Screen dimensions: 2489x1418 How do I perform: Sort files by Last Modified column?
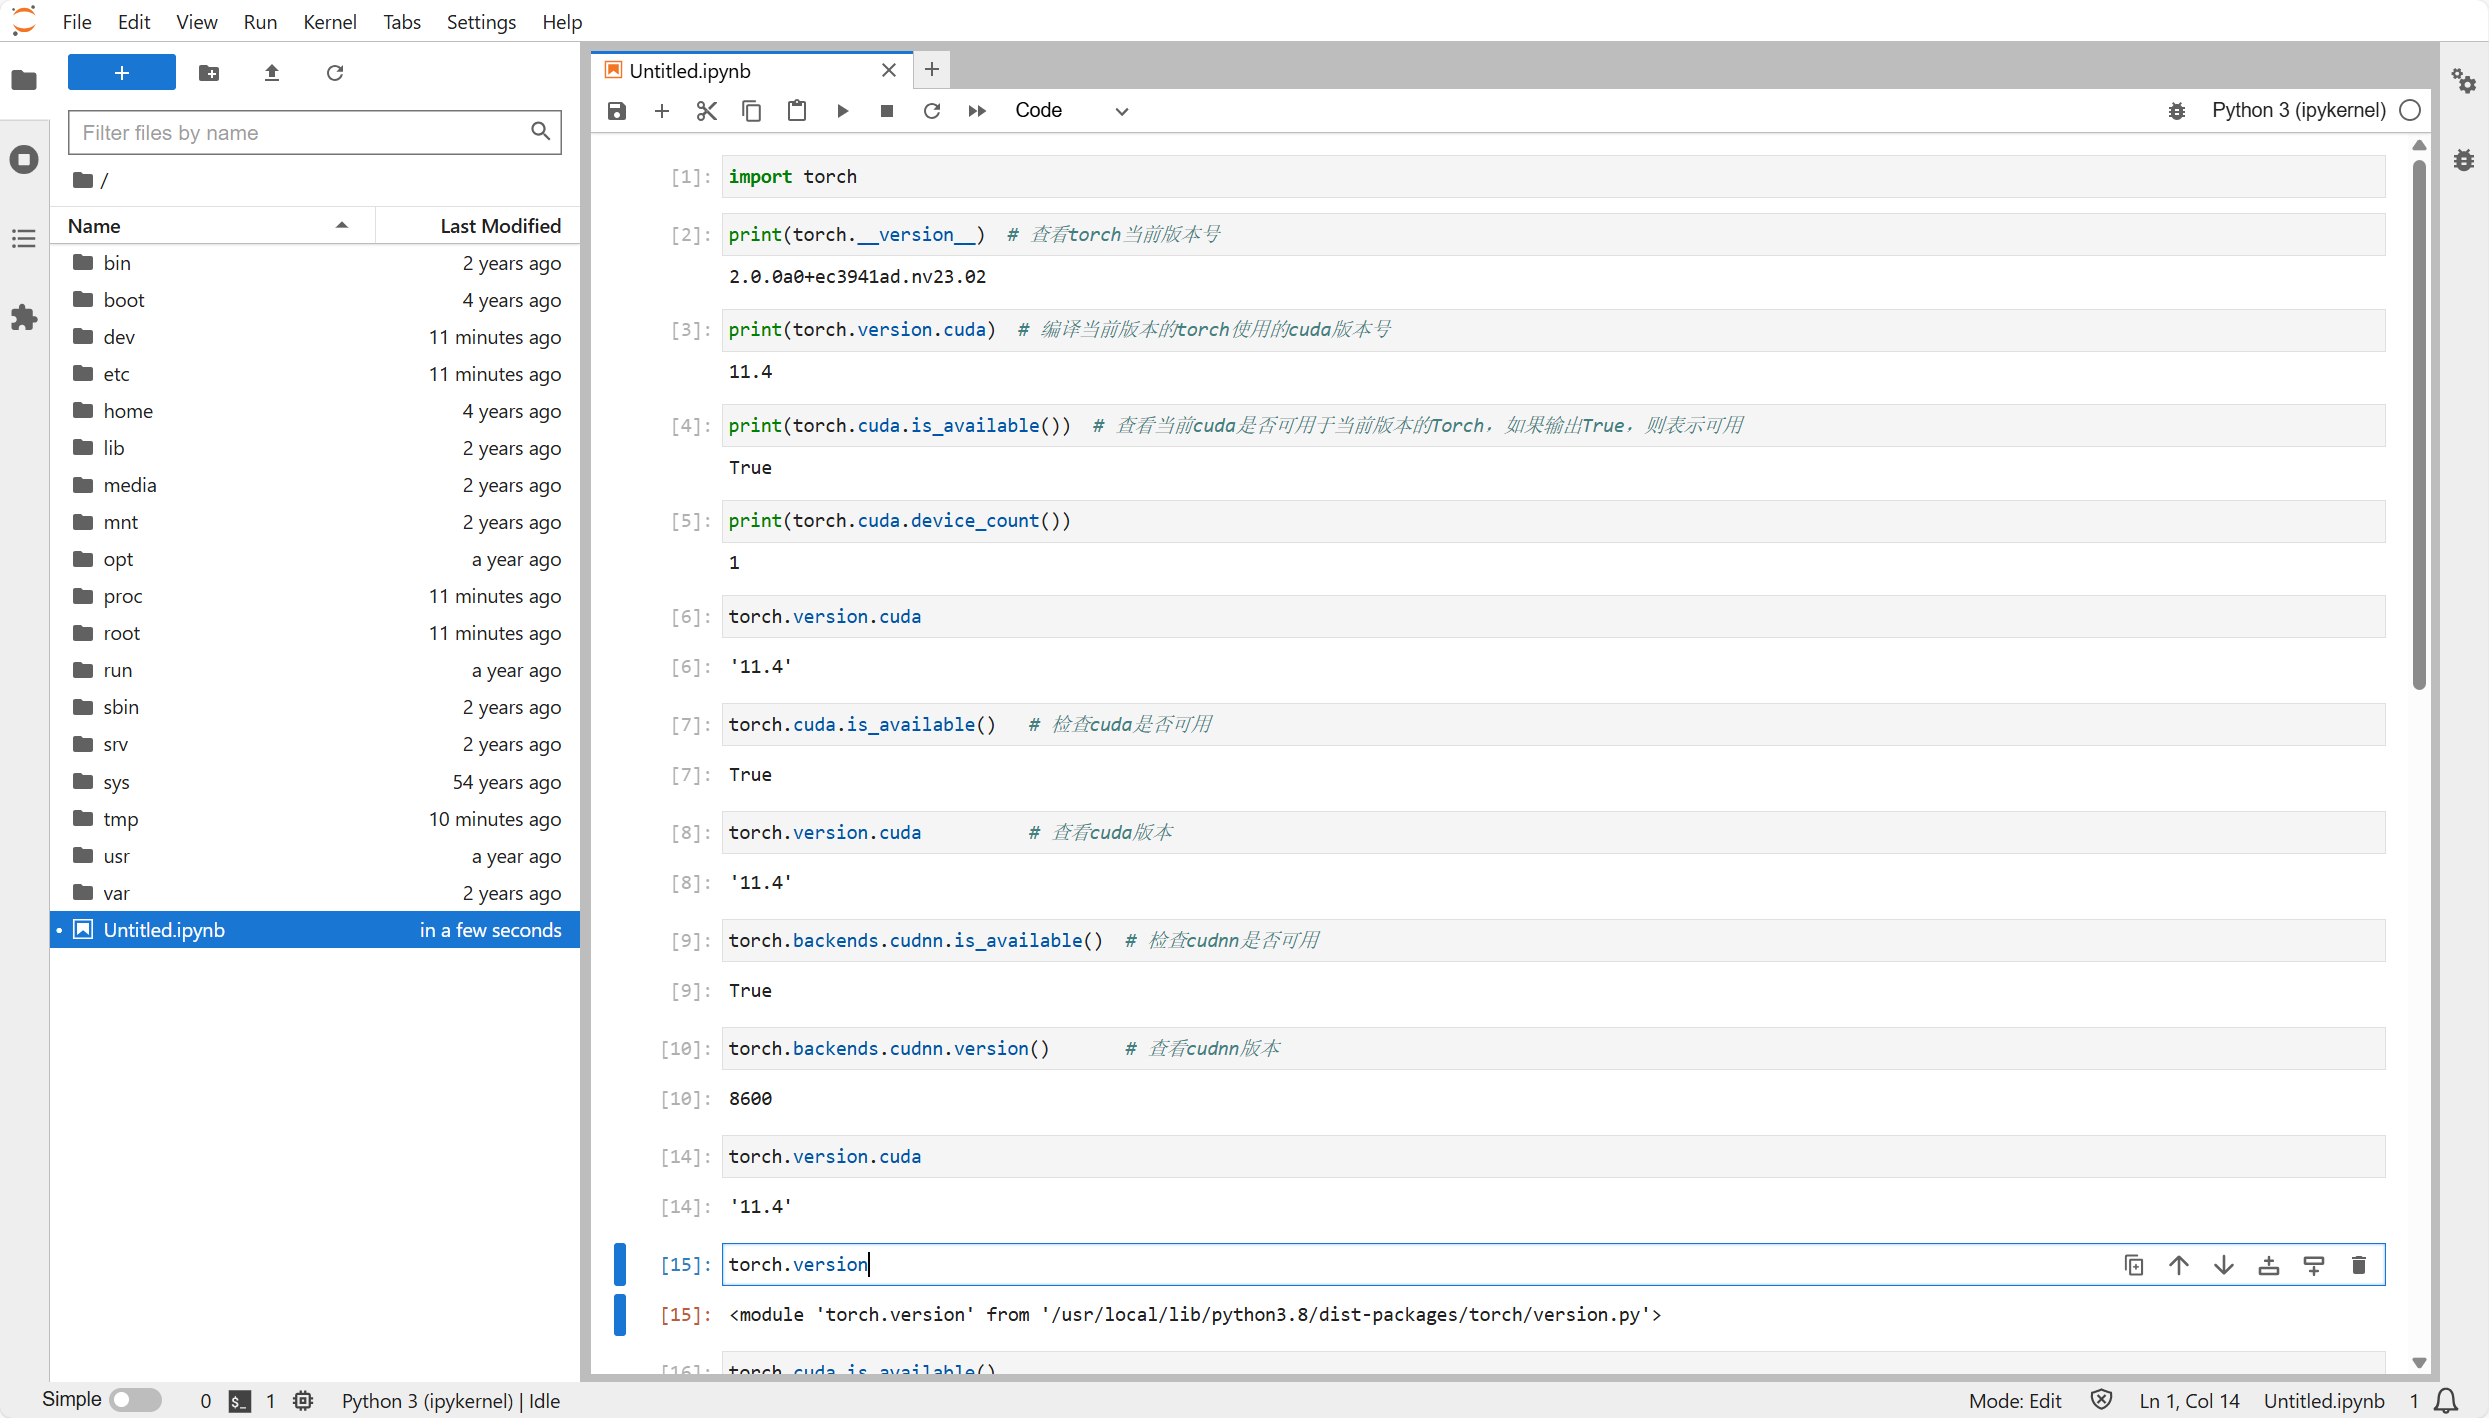[x=500, y=226]
